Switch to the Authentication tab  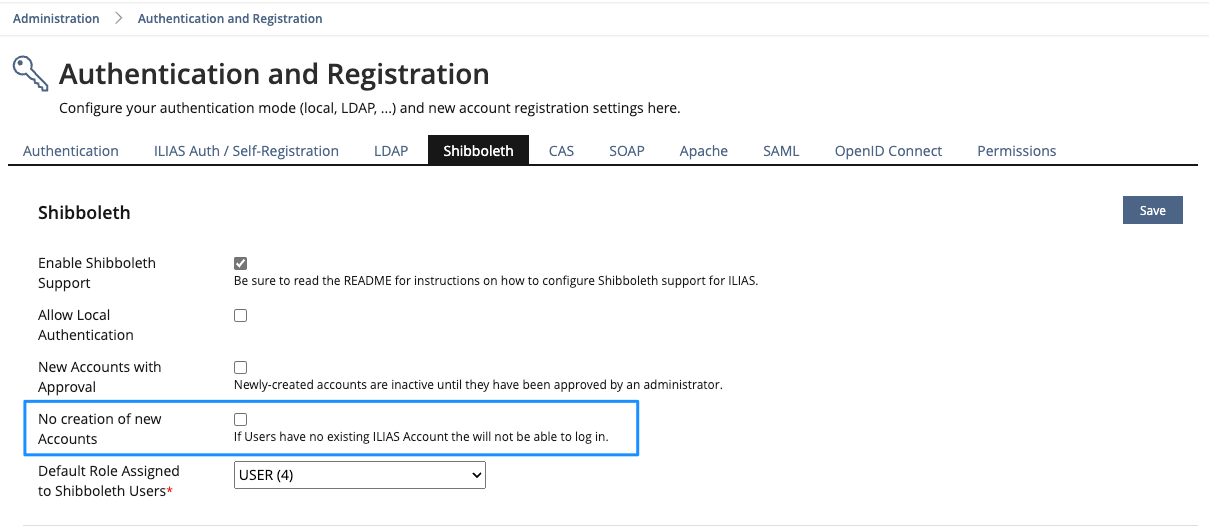(71, 151)
